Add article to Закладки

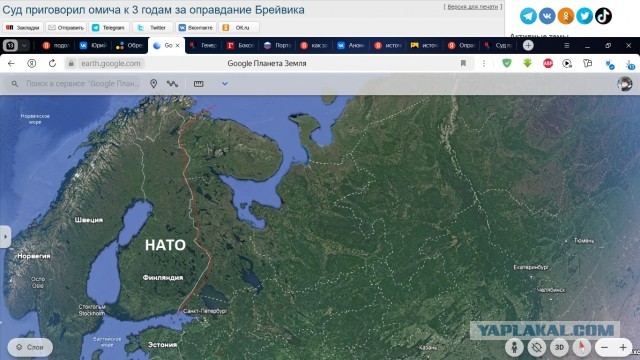(23, 27)
